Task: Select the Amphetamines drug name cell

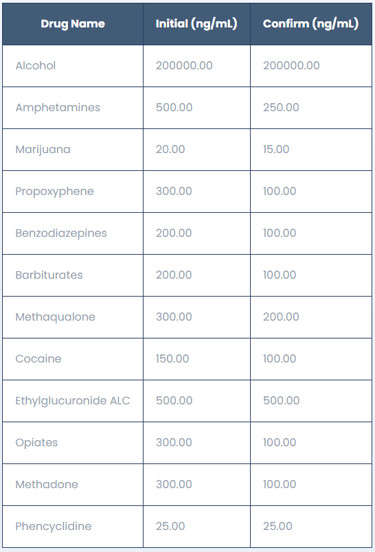Action: pos(73,108)
